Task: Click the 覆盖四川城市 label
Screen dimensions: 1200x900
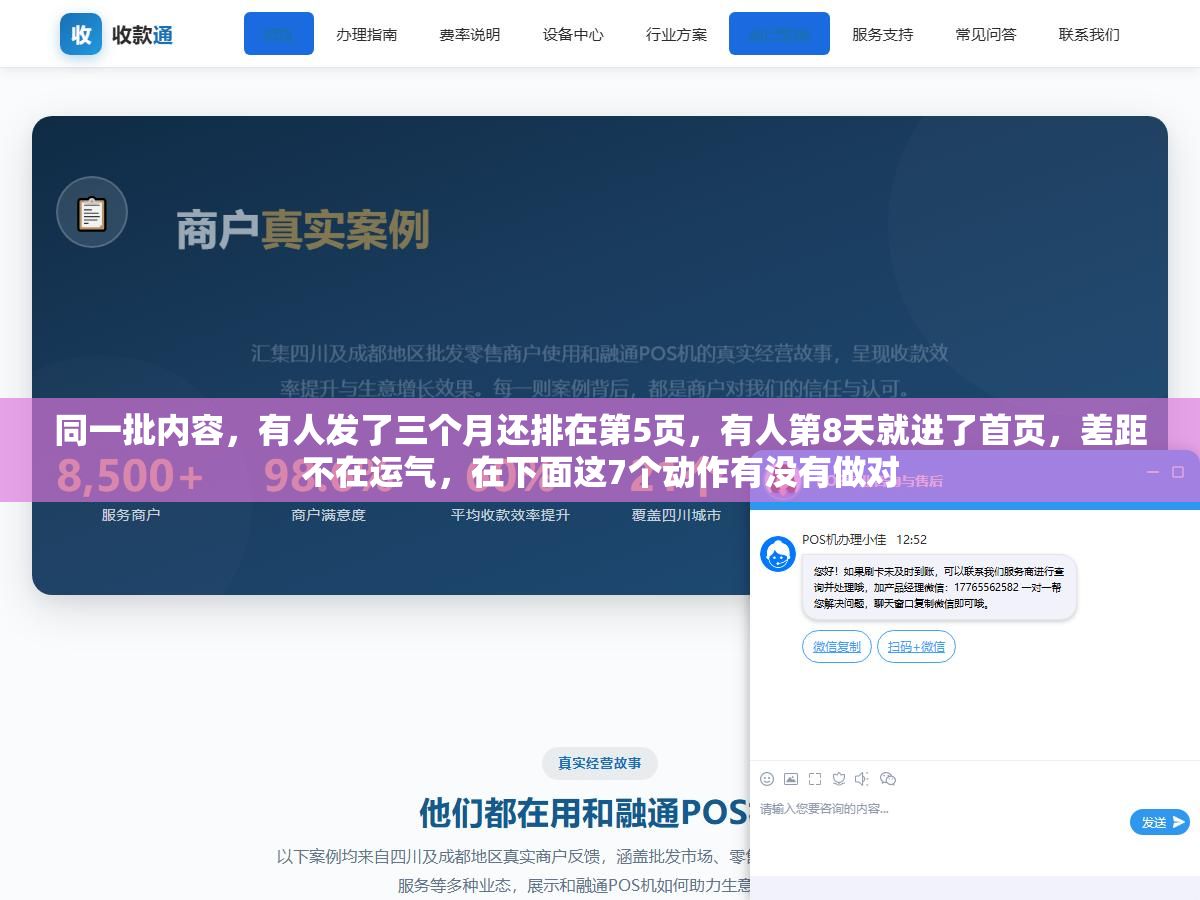Action: (x=676, y=515)
